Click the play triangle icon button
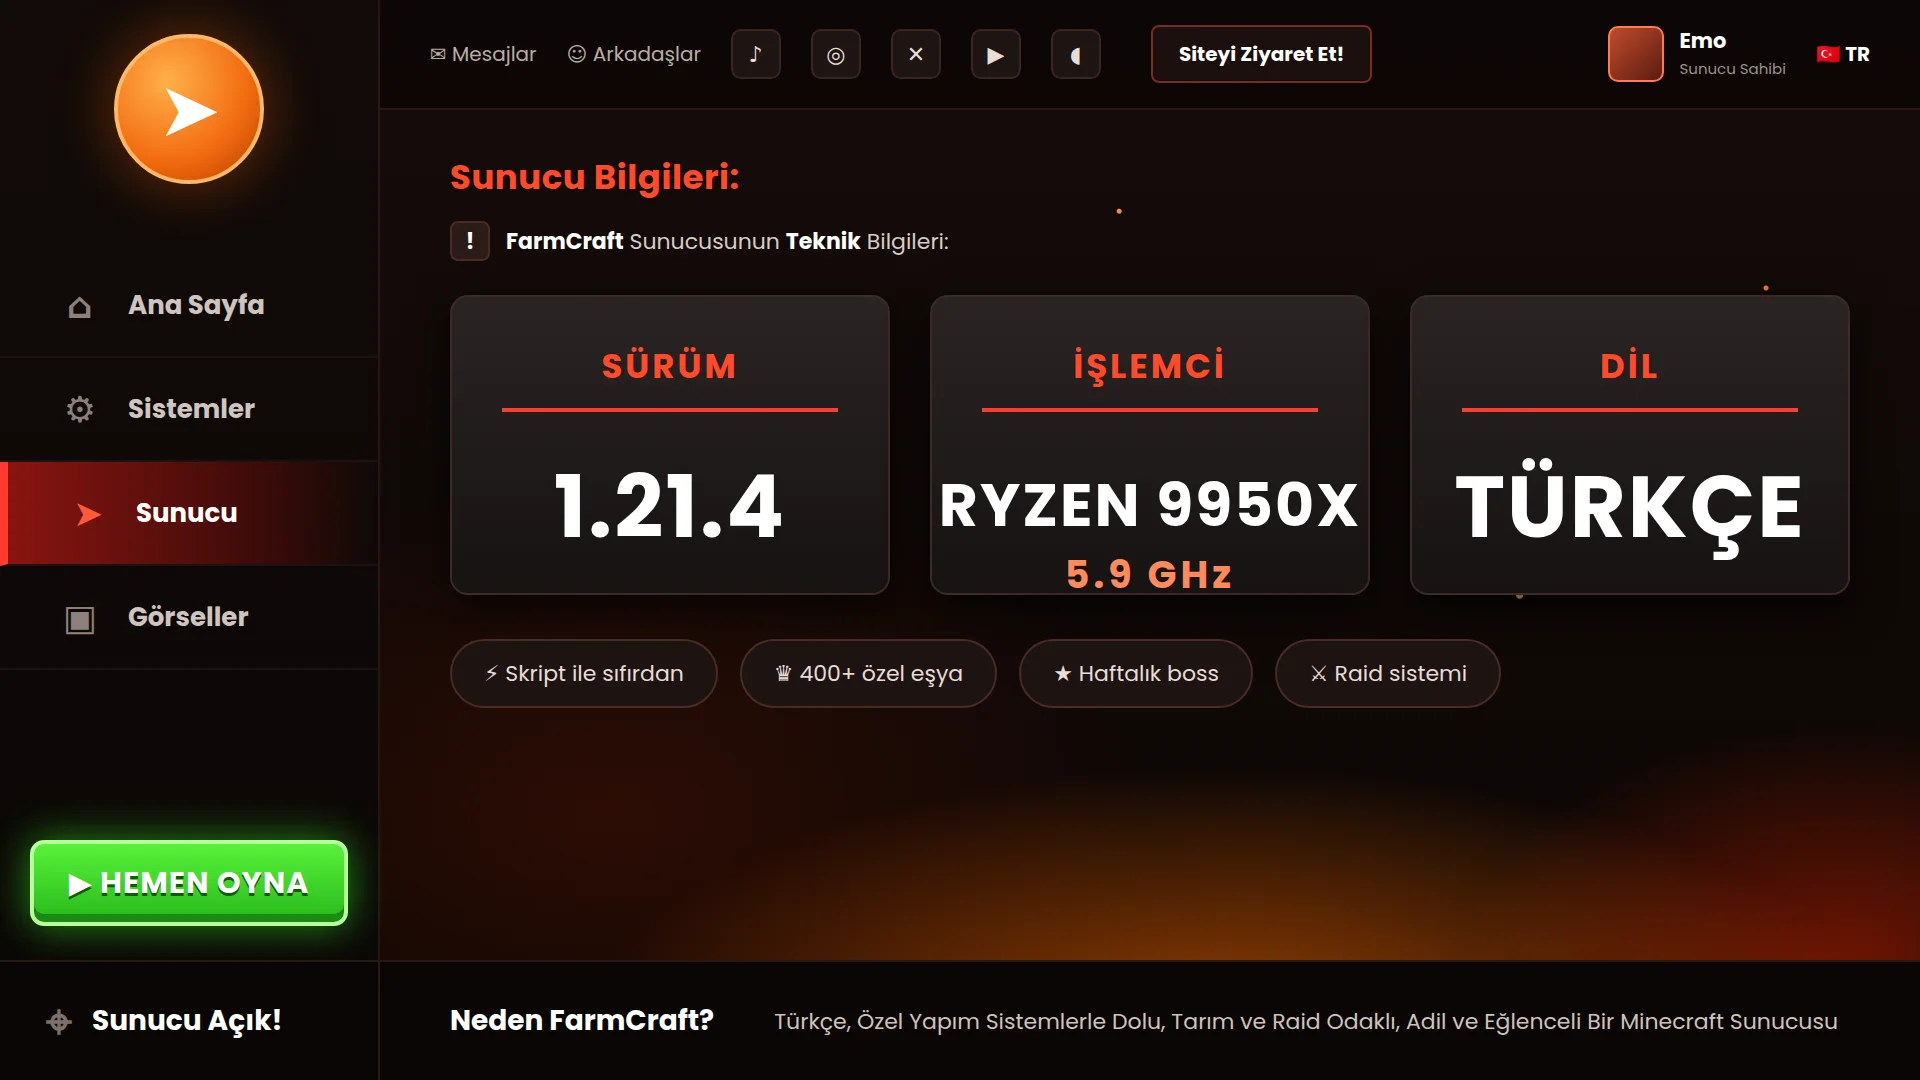The width and height of the screenshot is (1920, 1080). tap(996, 54)
